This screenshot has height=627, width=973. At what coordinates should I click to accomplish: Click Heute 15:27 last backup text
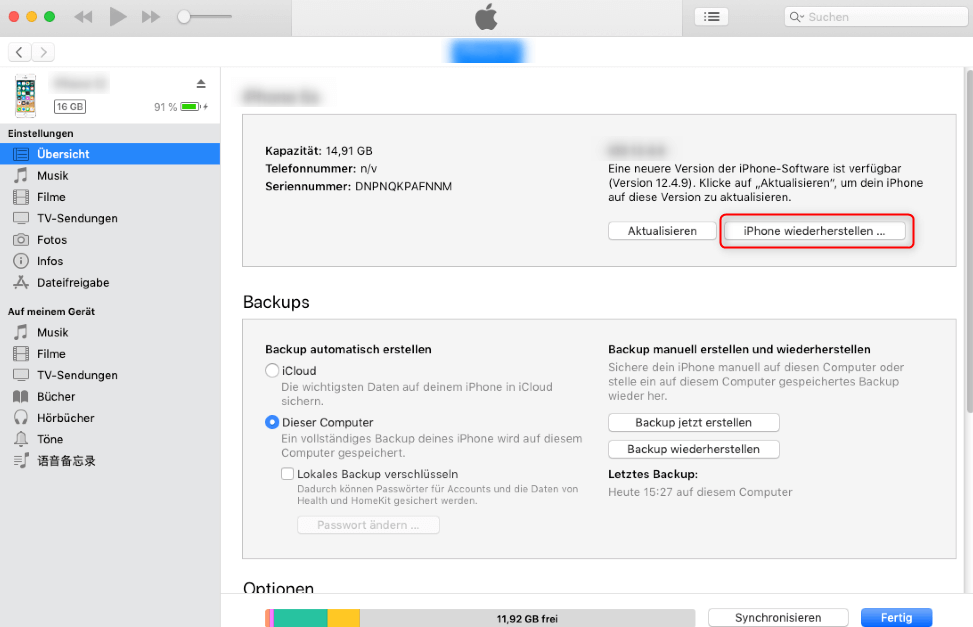[700, 492]
